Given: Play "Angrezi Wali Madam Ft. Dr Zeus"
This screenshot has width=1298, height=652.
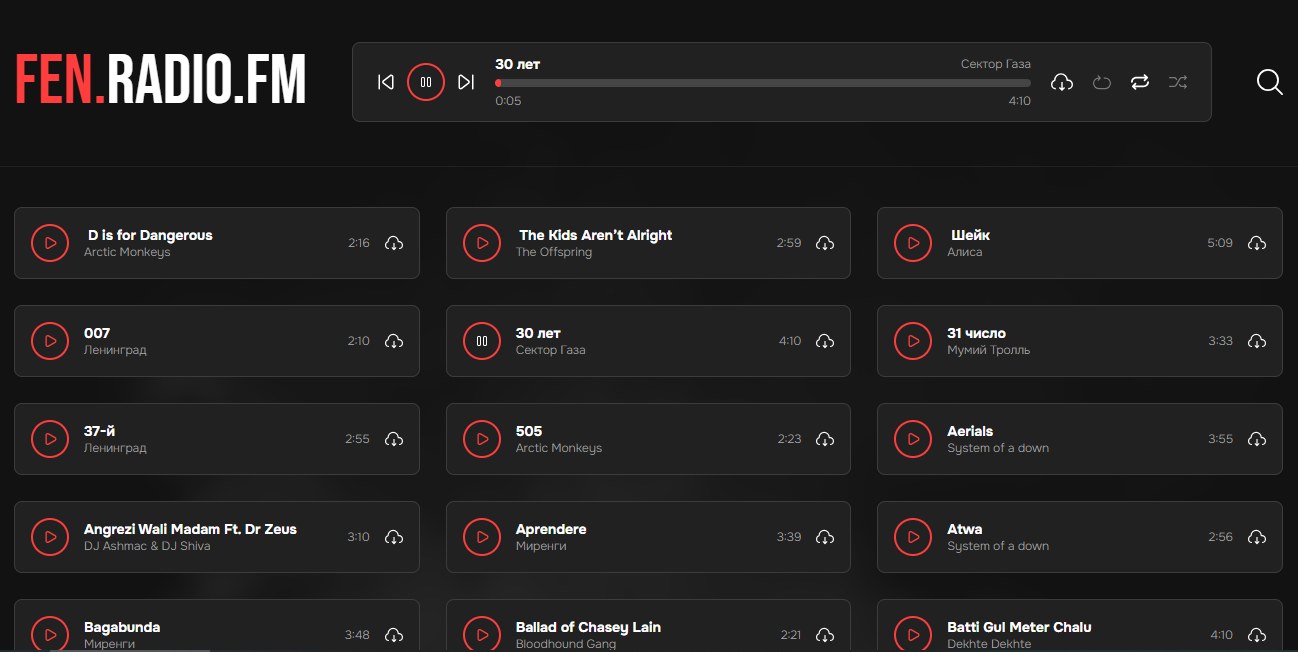Looking at the screenshot, I should tap(50, 537).
